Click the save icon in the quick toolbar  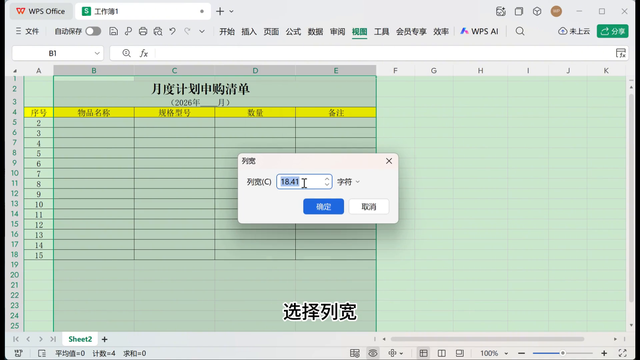[x=113, y=31]
